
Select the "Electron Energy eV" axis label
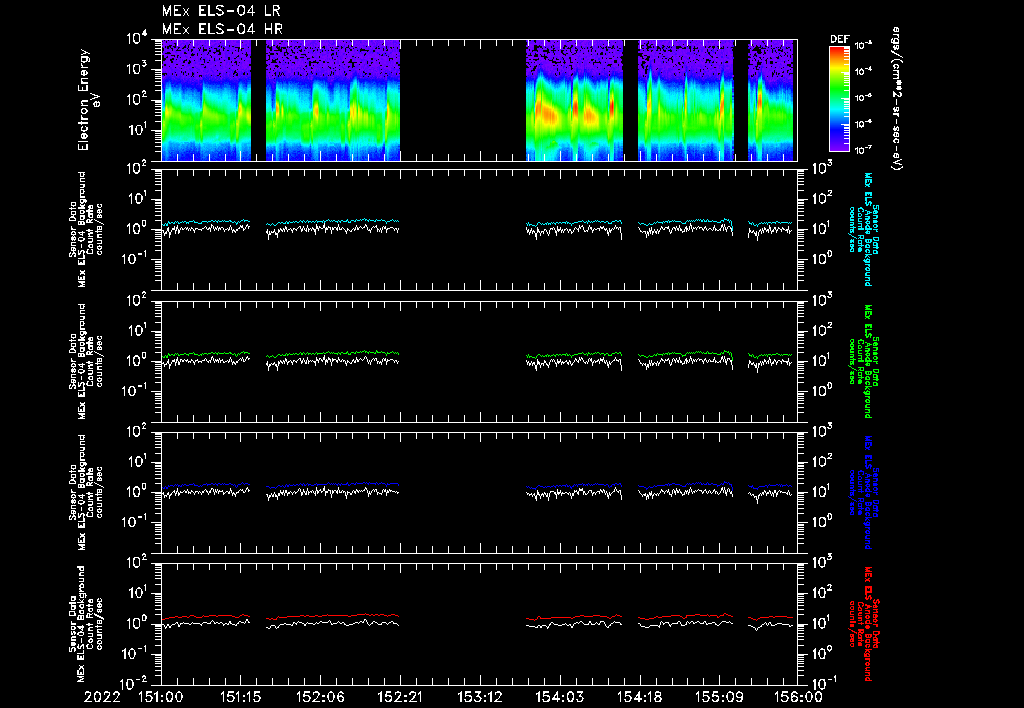pyautogui.click(x=89, y=100)
